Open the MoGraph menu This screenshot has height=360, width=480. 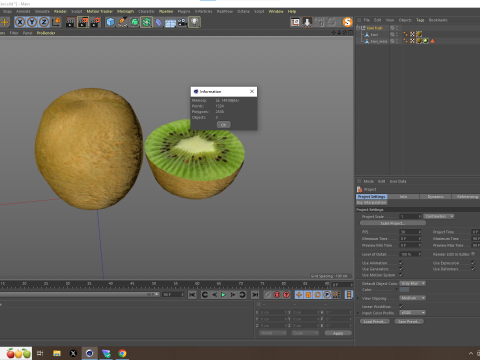coord(125,11)
